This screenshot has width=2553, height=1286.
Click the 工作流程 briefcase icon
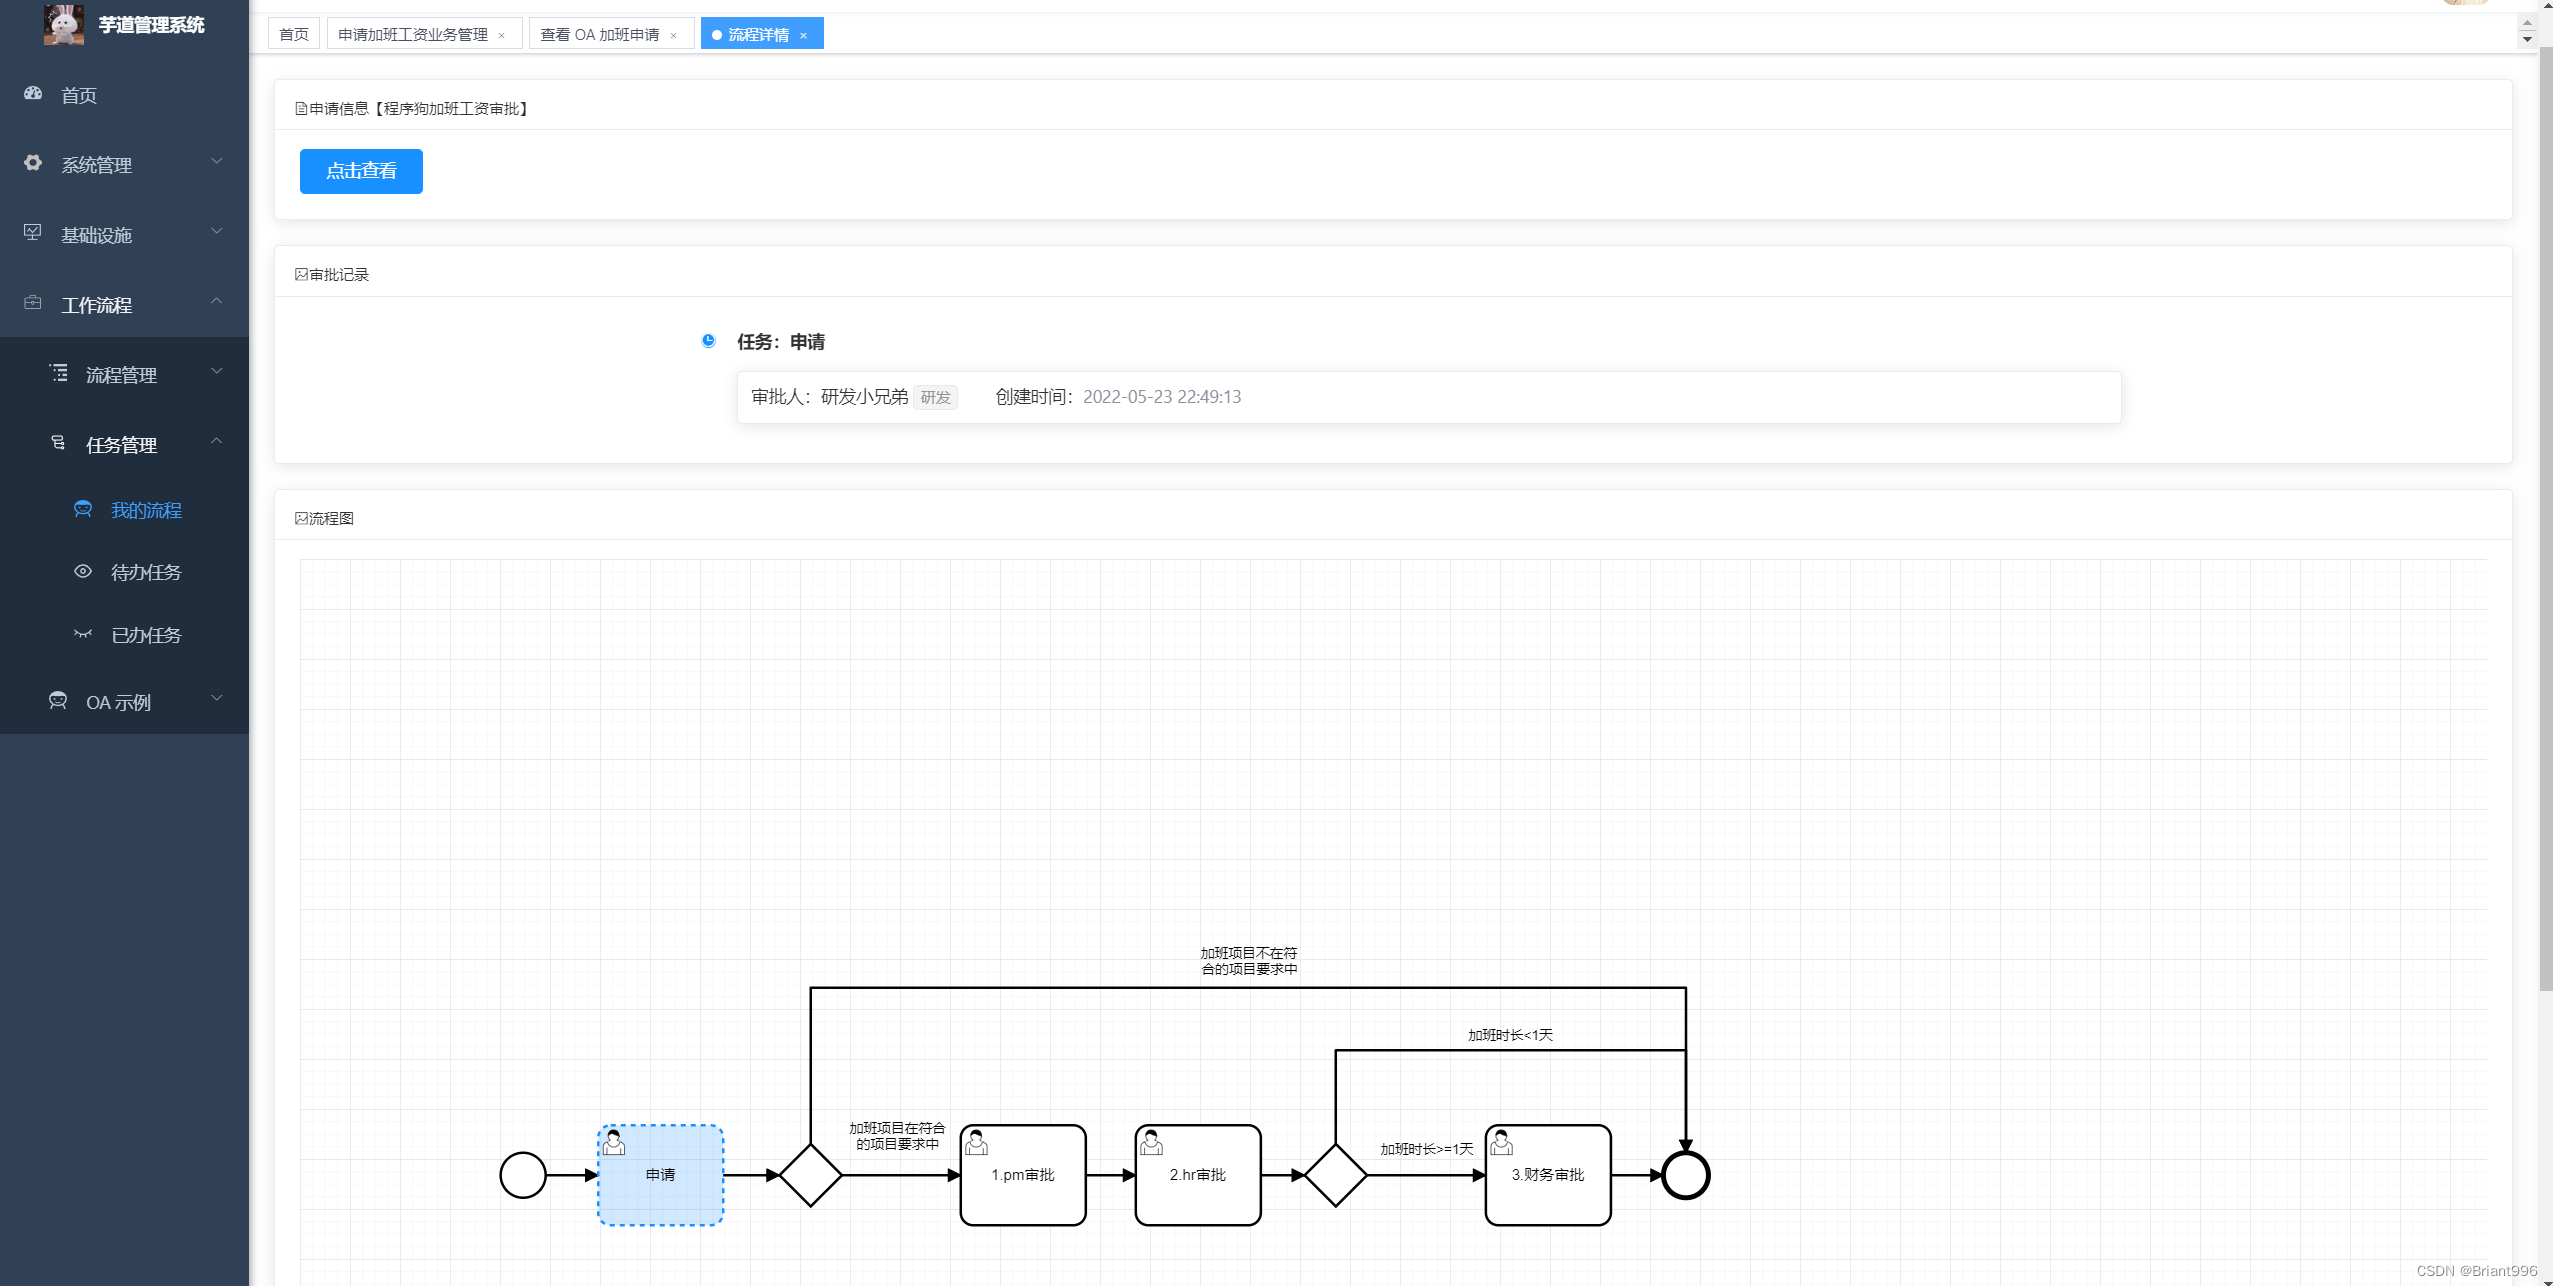(x=33, y=303)
